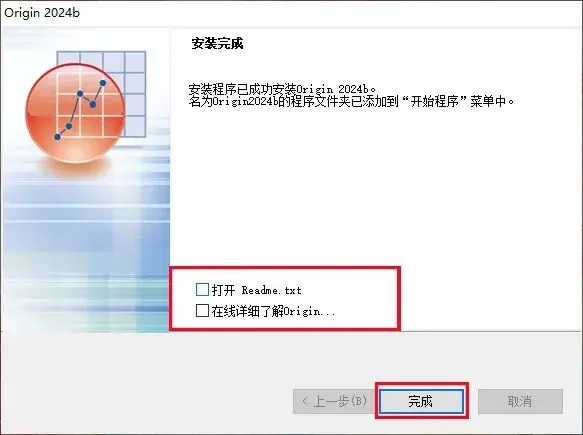Click the 打开 Readme.txt label text
The image size is (583, 435).
257,290
